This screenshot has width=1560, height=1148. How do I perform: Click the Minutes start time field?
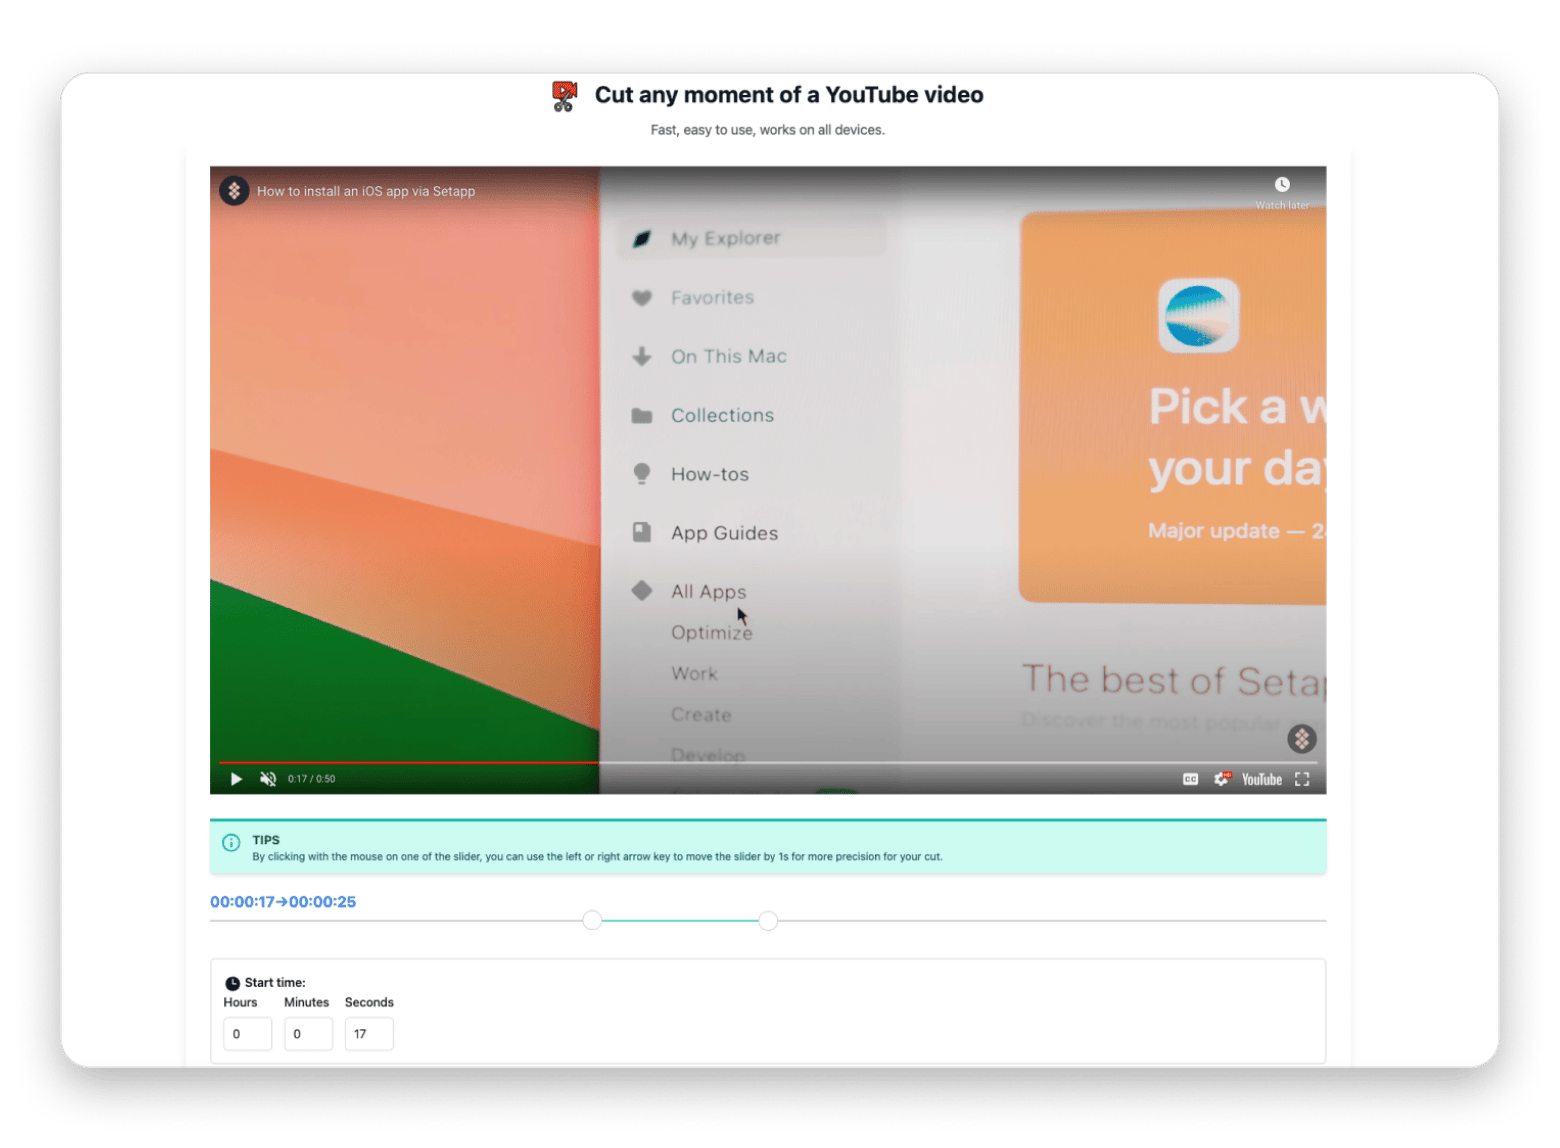308,1034
